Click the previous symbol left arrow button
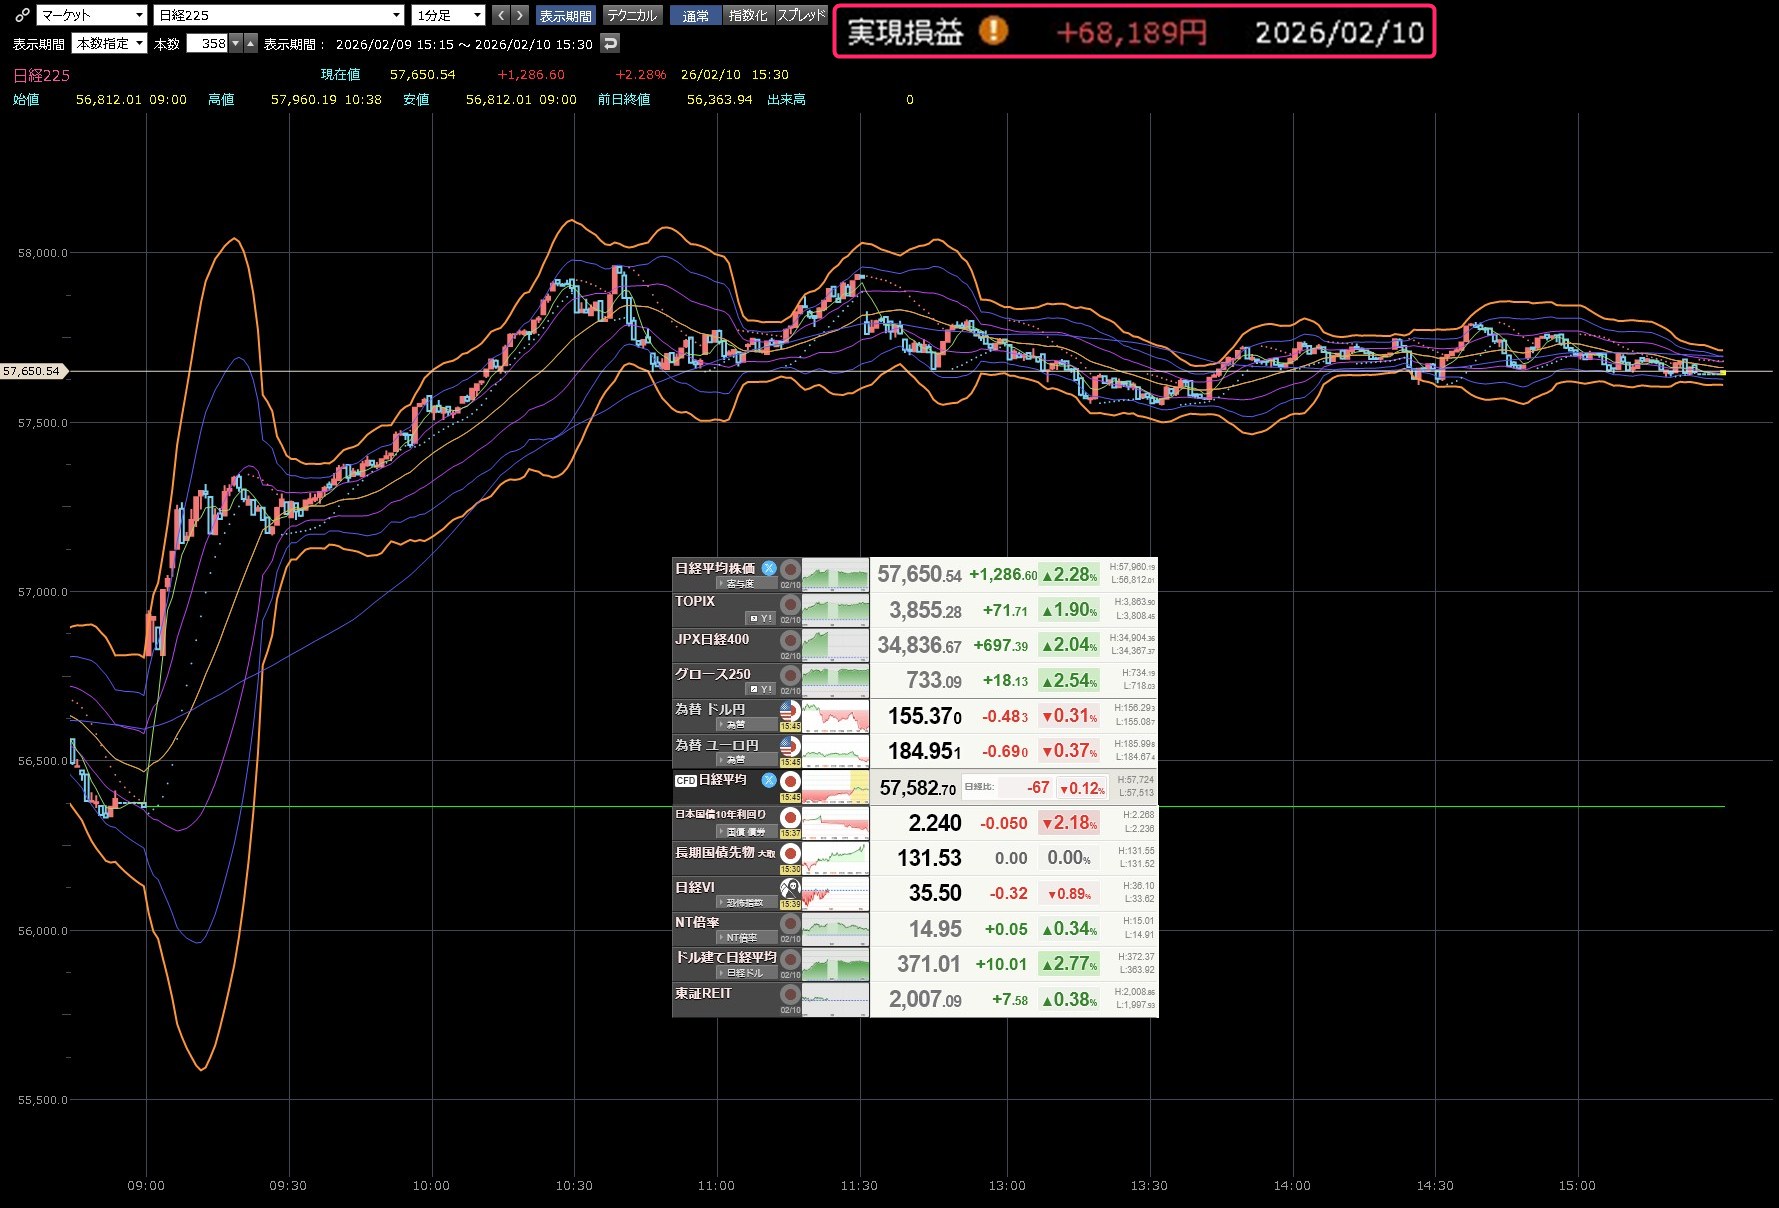This screenshot has width=1779, height=1208. 501,15
